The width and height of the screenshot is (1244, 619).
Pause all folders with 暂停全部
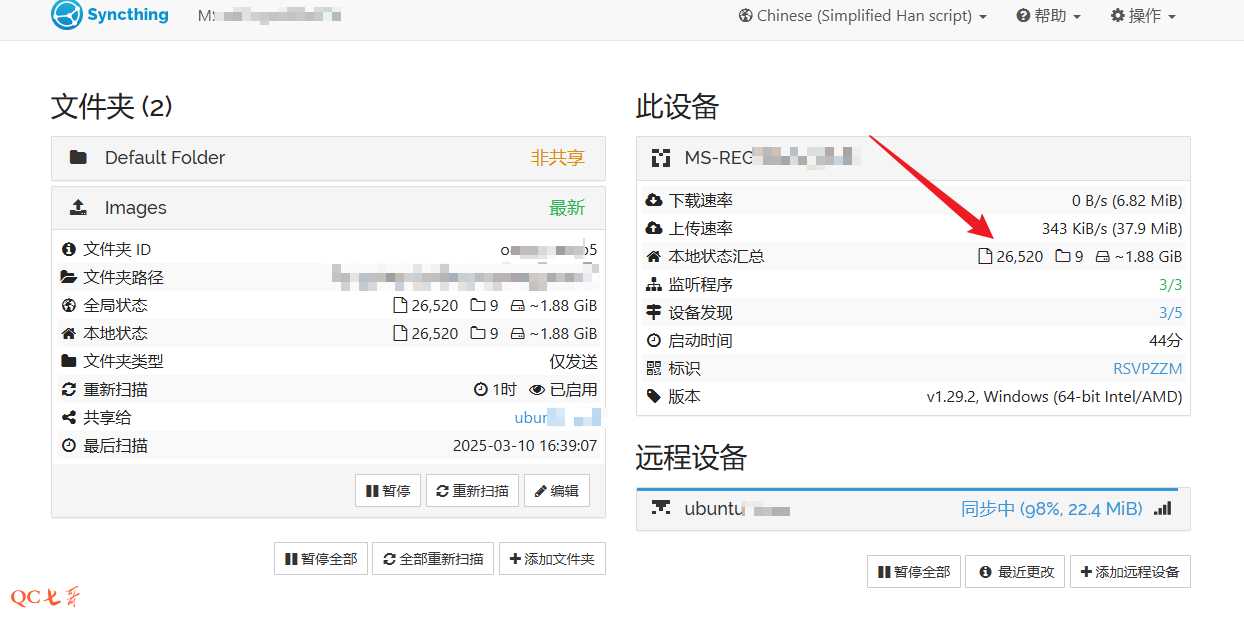321,559
